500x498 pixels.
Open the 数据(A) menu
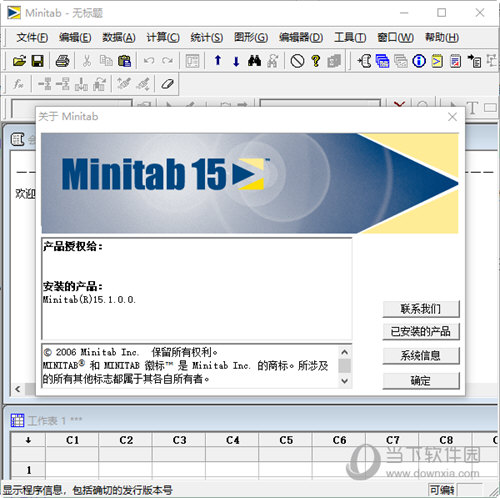point(119,37)
